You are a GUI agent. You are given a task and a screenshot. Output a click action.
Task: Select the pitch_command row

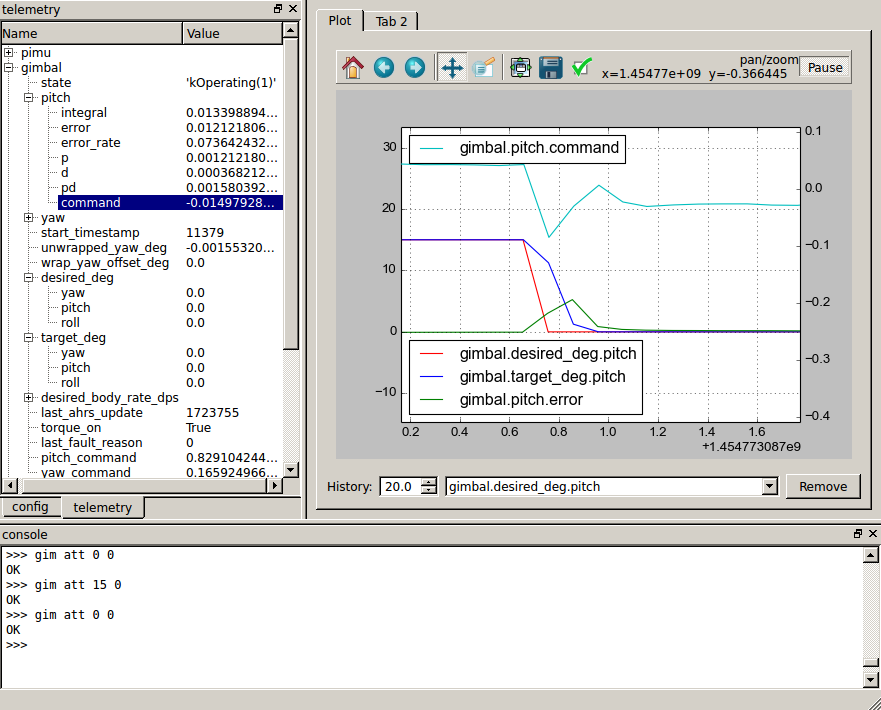click(x=142, y=458)
